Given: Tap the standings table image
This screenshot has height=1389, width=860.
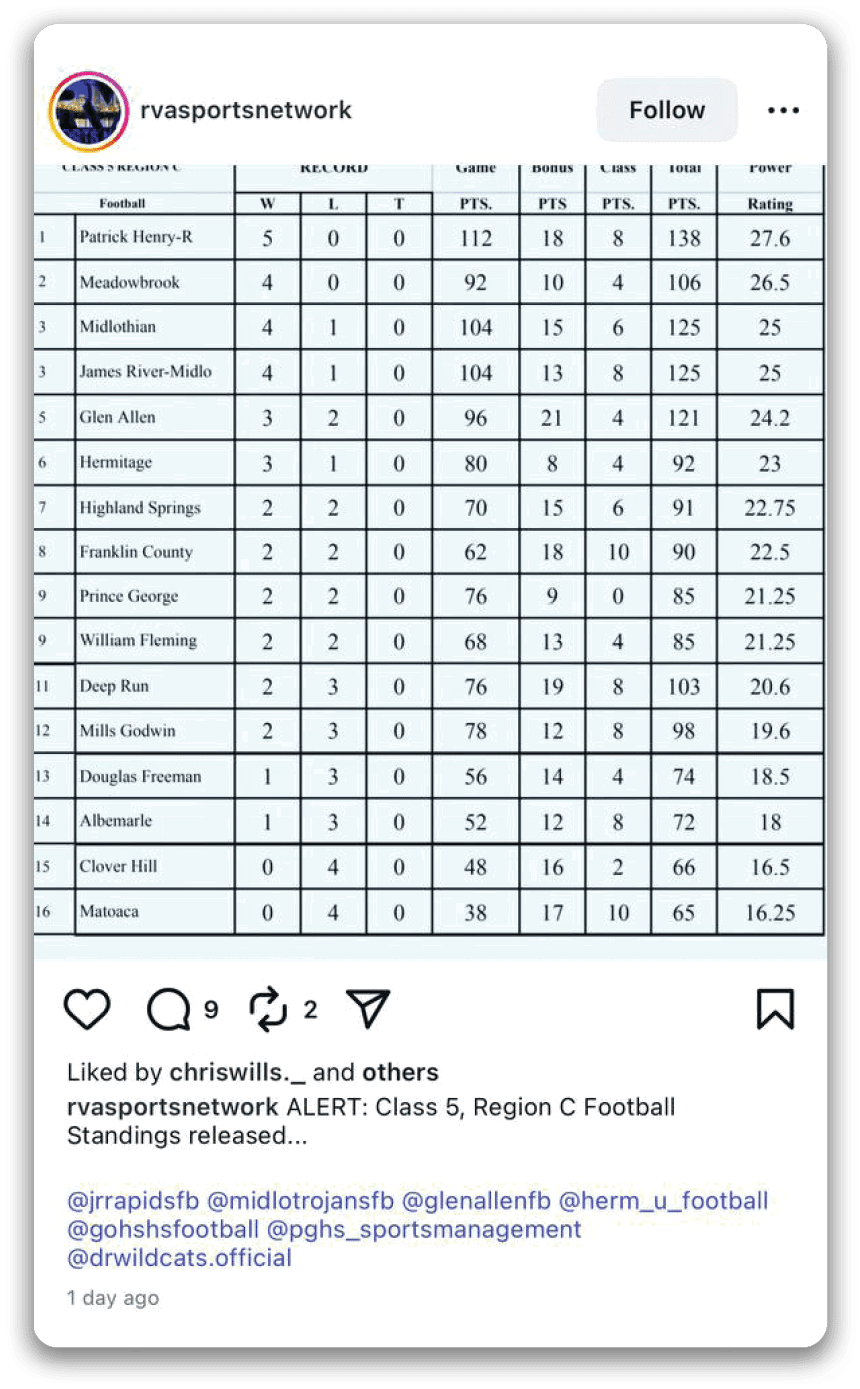Looking at the screenshot, I should point(430,550).
